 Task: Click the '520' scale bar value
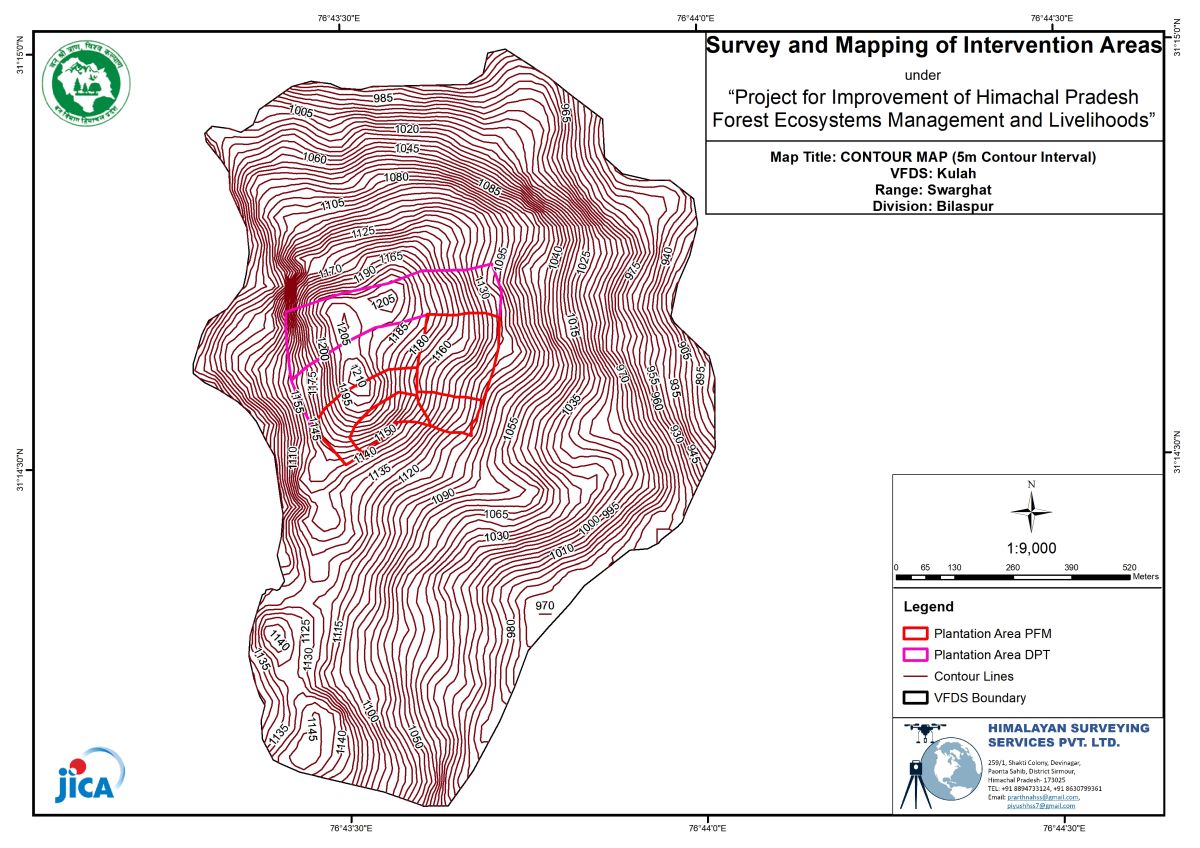coord(1130,567)
